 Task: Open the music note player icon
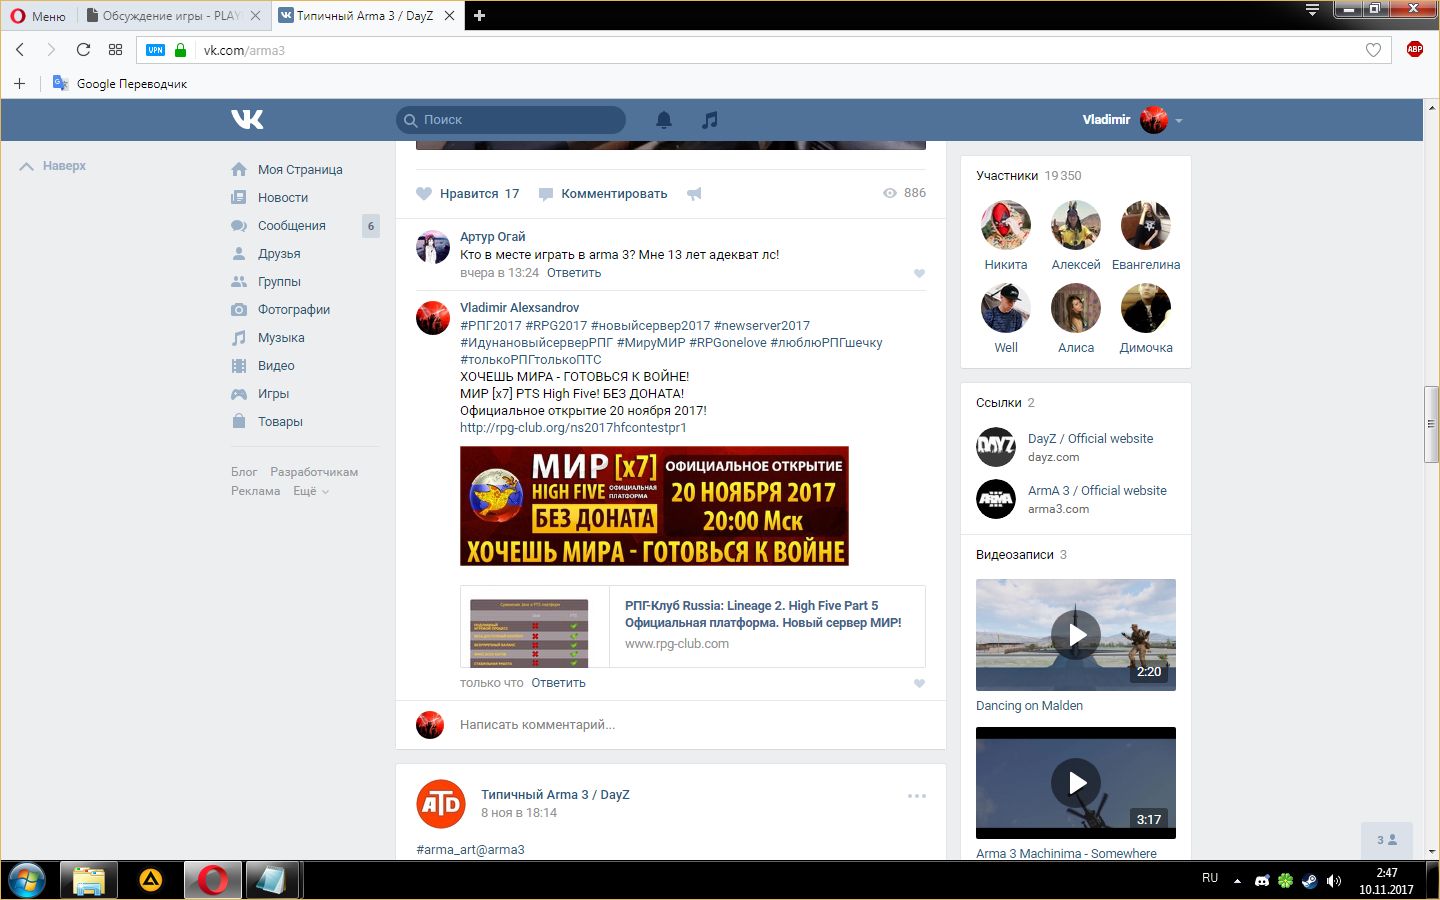pyautogui.click(x=709, y=120)
